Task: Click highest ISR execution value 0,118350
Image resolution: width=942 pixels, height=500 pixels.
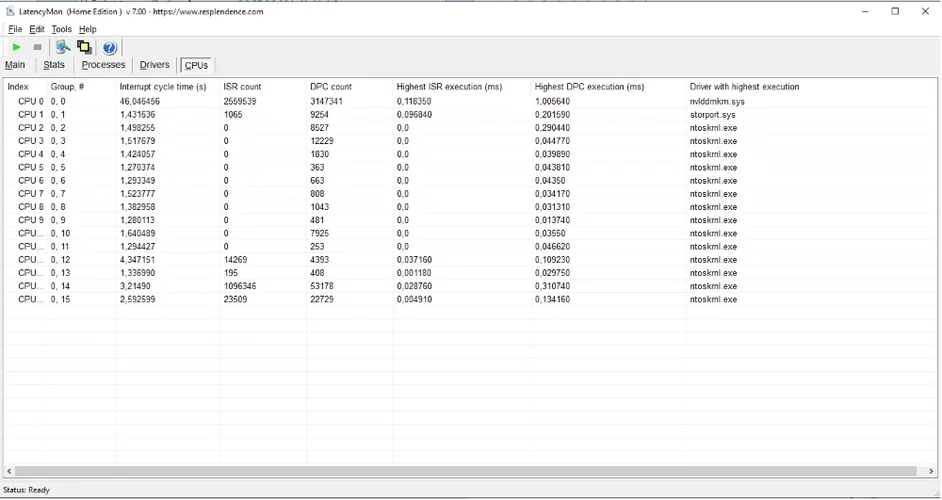Action: tap(414, 102)
